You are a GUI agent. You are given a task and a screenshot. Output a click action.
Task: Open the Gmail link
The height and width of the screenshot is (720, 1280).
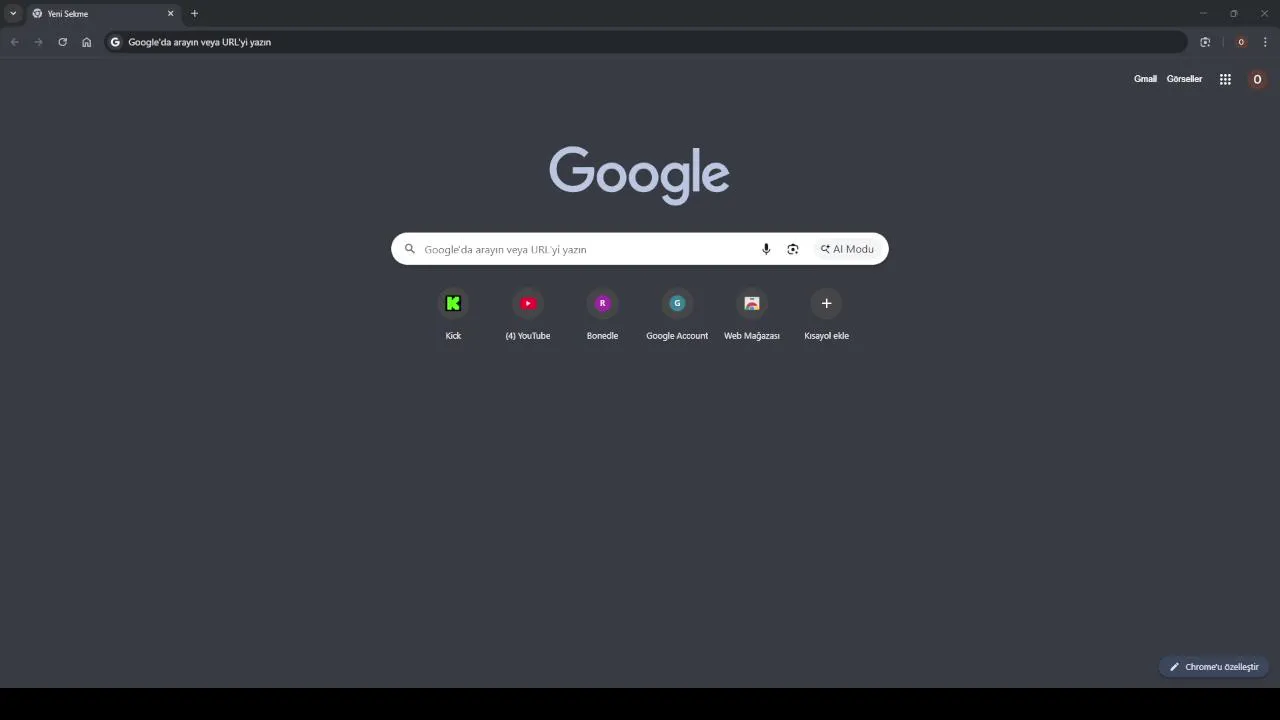click(1145, 79)
